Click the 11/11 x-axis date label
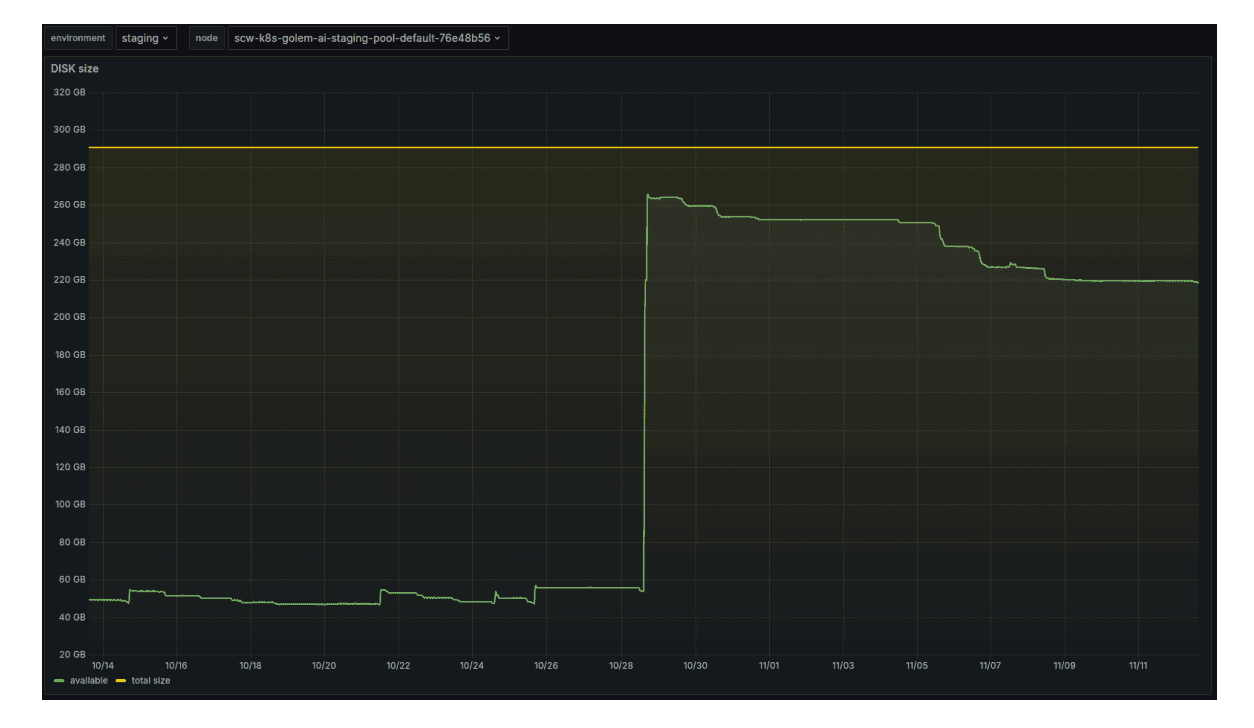This screenshot has width=1254, height=728. point(1139,664)
